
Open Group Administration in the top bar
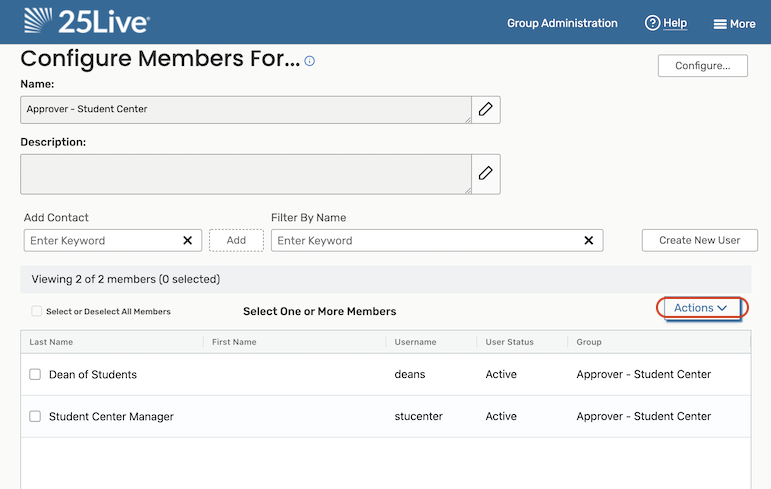(562, 23)
